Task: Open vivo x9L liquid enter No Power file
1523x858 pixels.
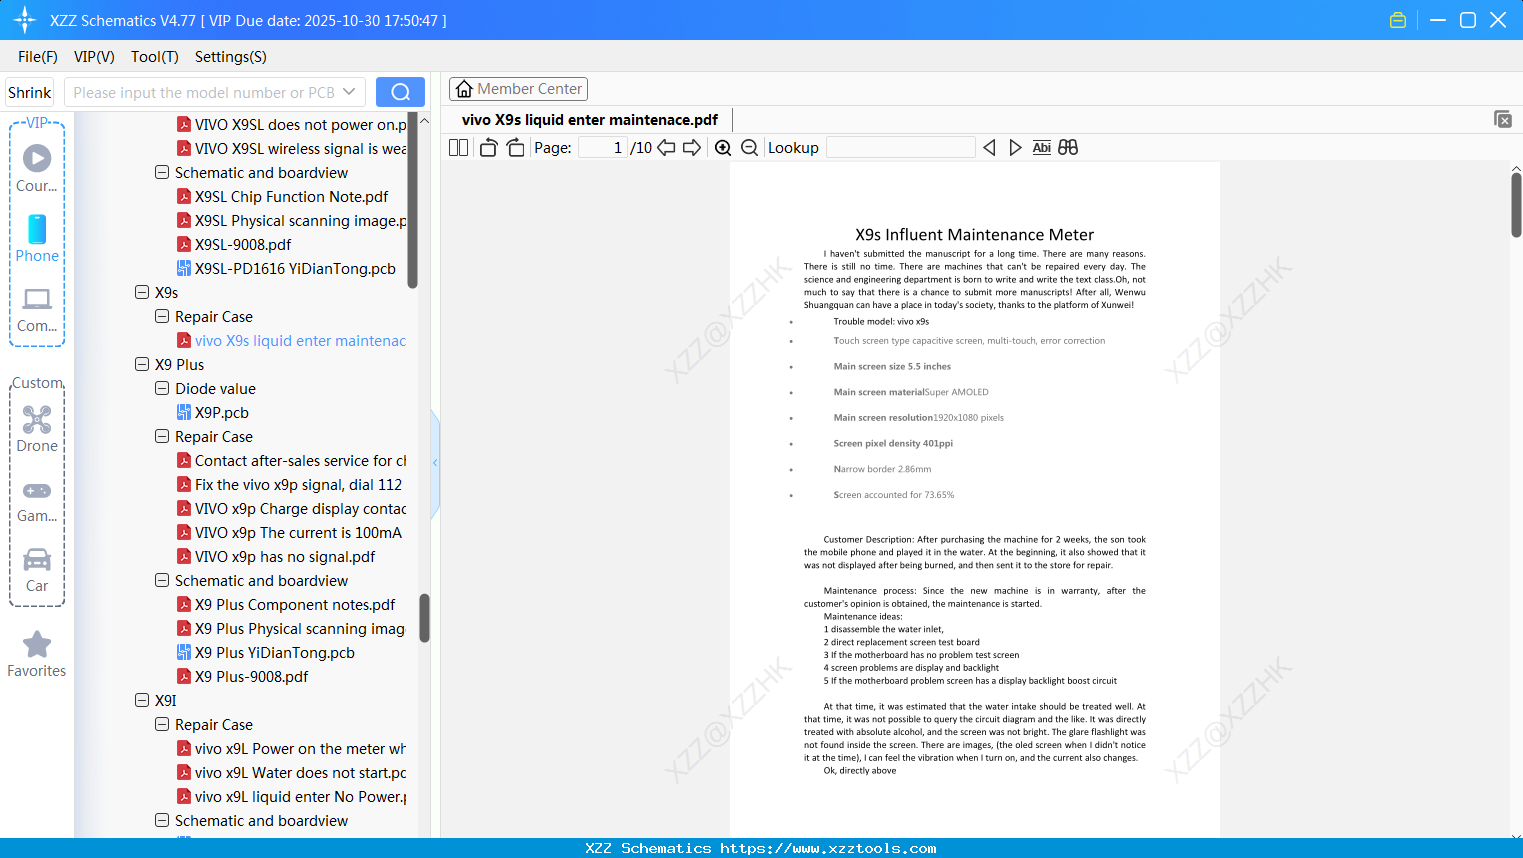Action: pos(291,797)
